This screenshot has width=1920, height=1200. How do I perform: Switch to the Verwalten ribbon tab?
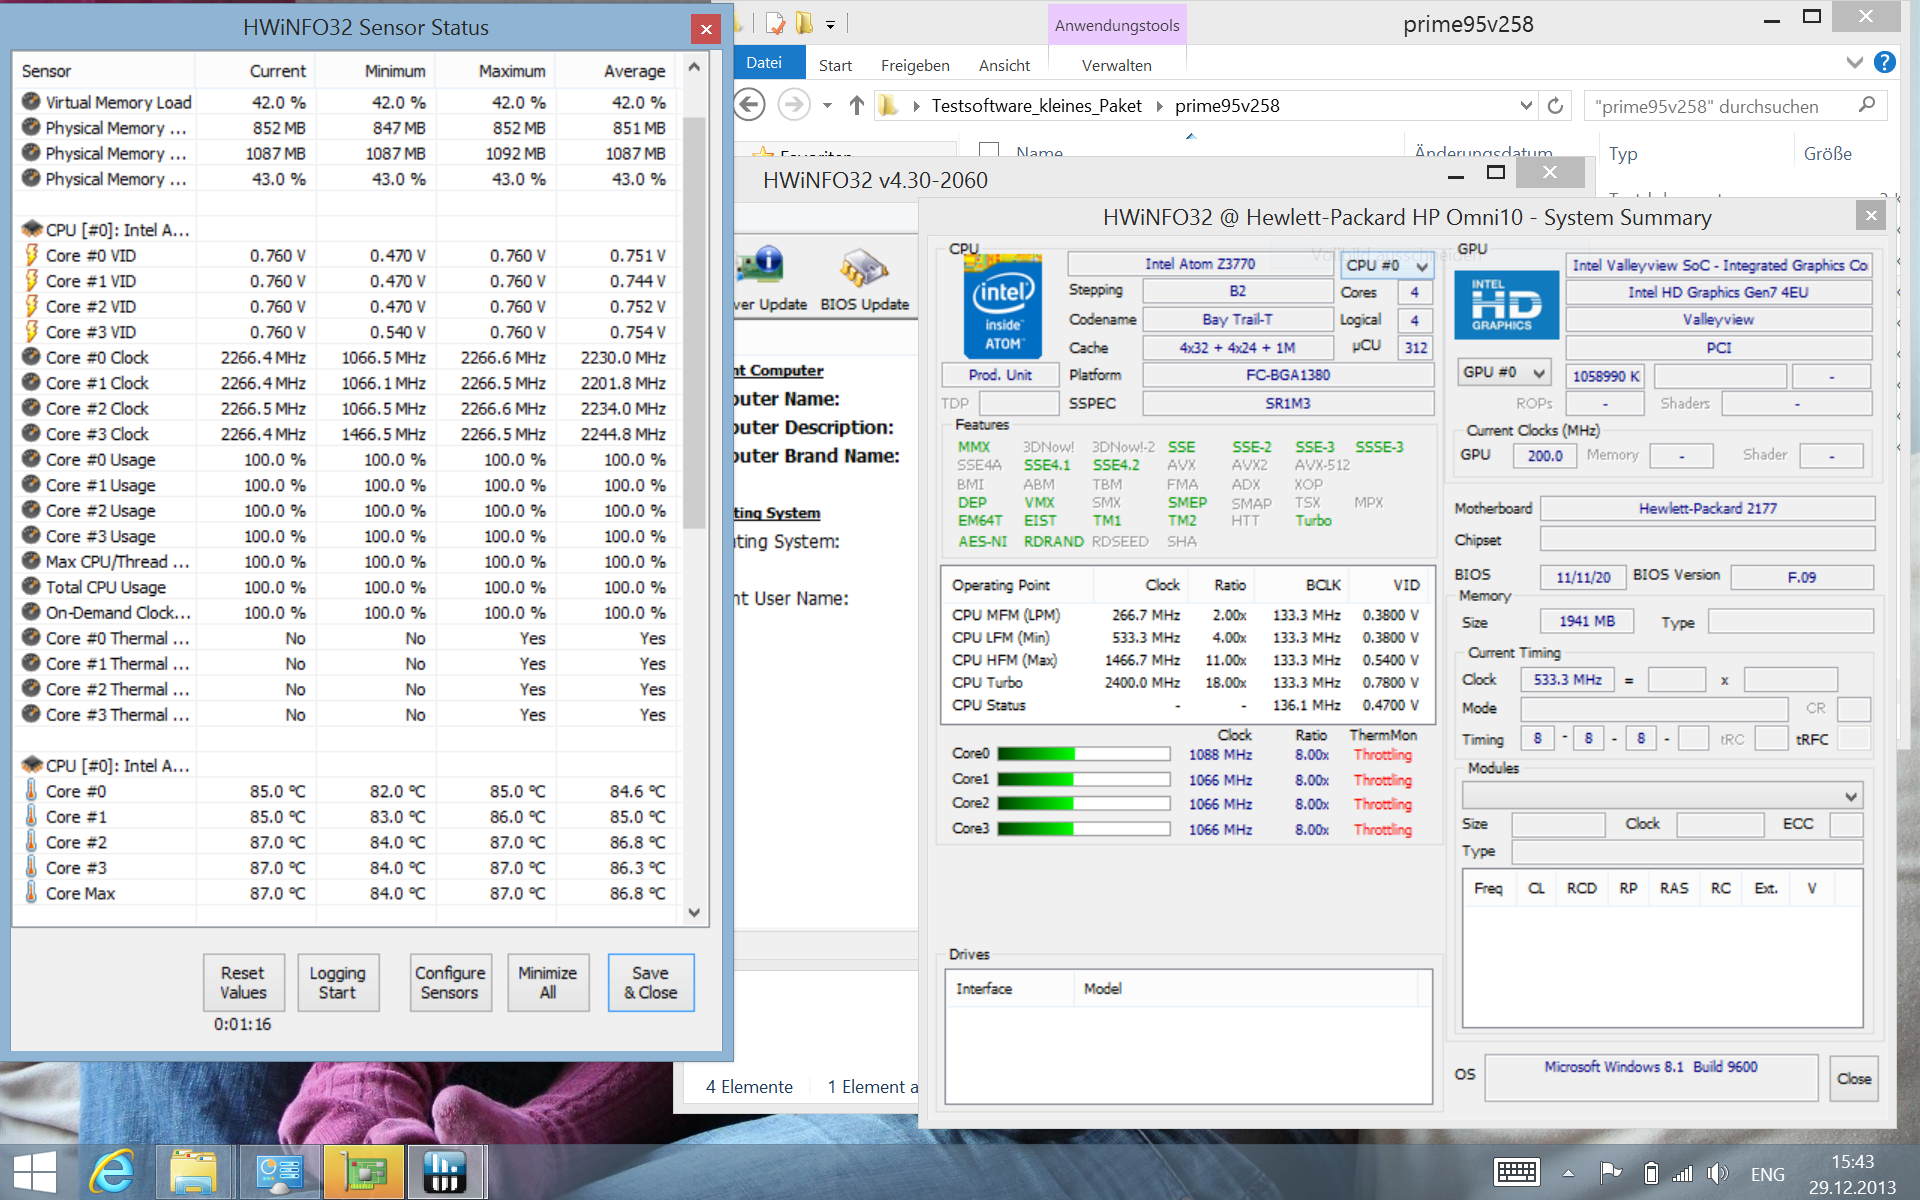pos(1117,65)
